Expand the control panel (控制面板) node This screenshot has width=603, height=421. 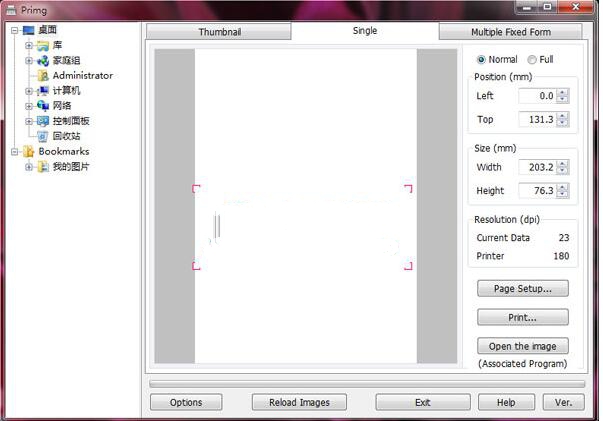click(x=28, y=121)
